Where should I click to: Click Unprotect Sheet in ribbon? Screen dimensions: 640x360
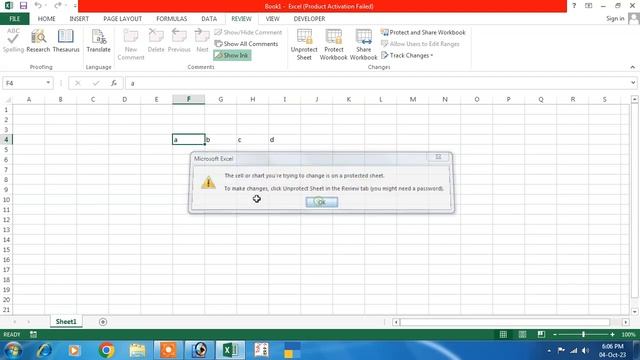(x=304, y=44)
